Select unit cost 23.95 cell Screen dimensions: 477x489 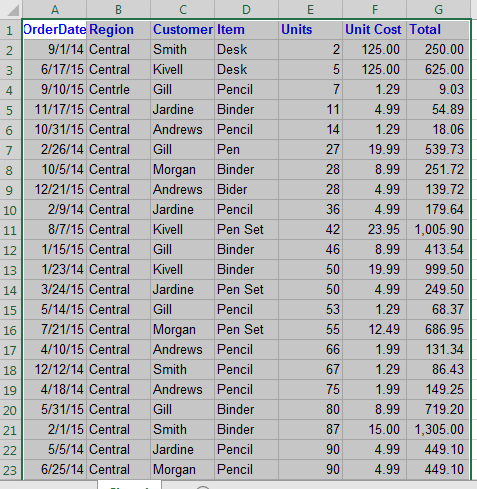[x=374, y=230]
